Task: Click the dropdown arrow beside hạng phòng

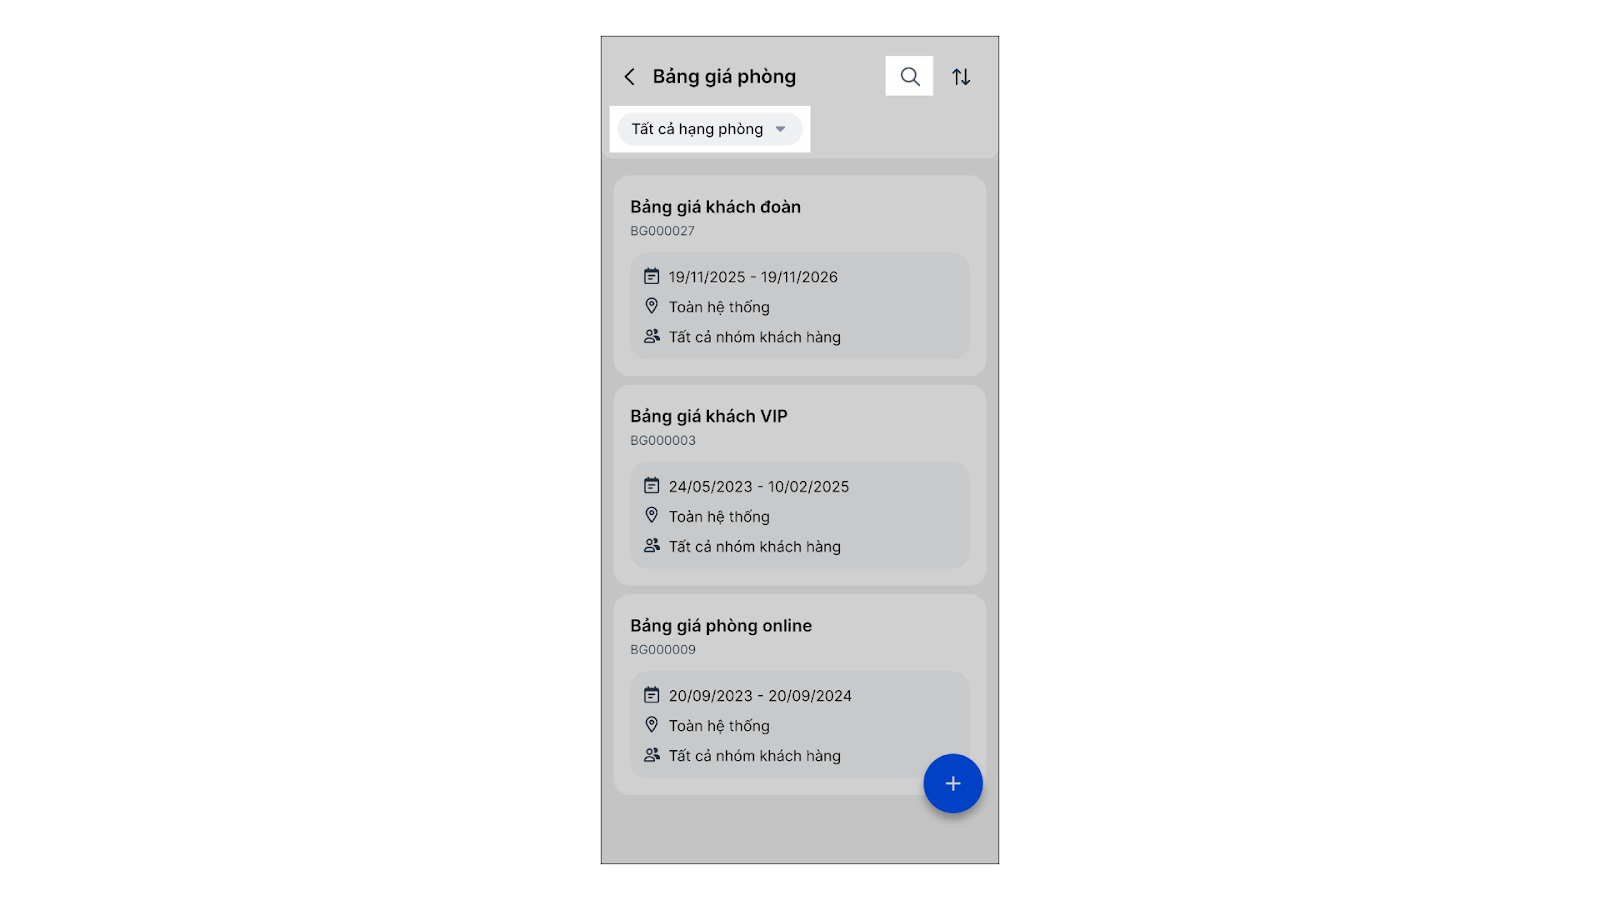Action: coord(781,129)
